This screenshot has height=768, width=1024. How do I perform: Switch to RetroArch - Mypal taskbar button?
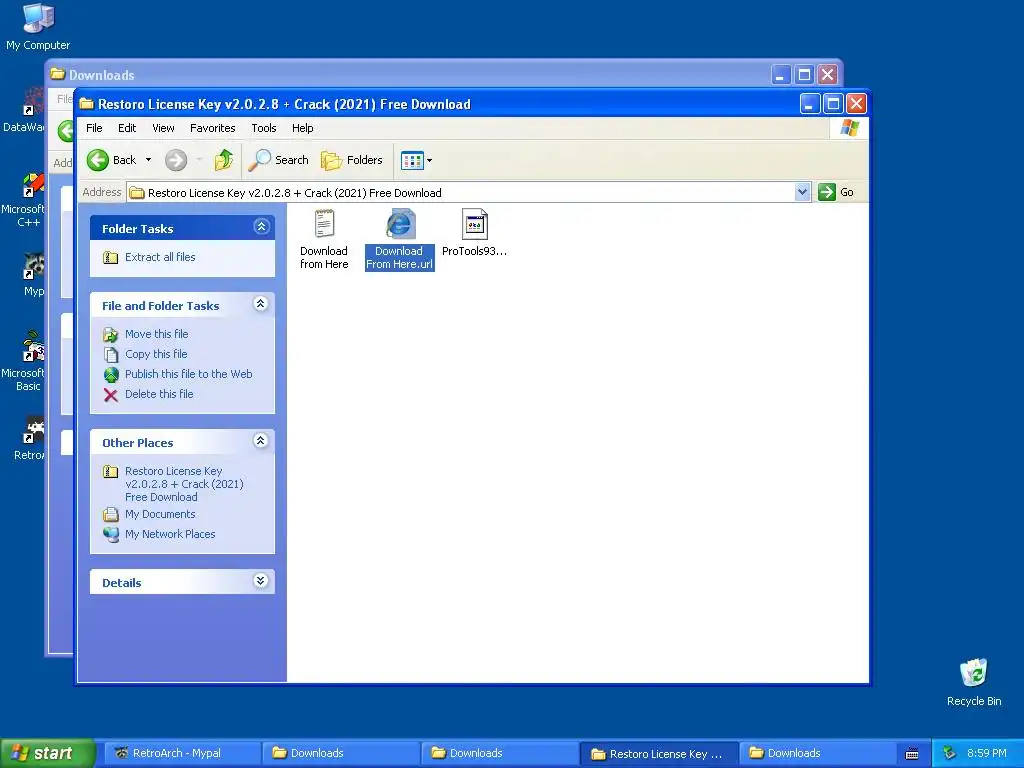click(181, 754)
